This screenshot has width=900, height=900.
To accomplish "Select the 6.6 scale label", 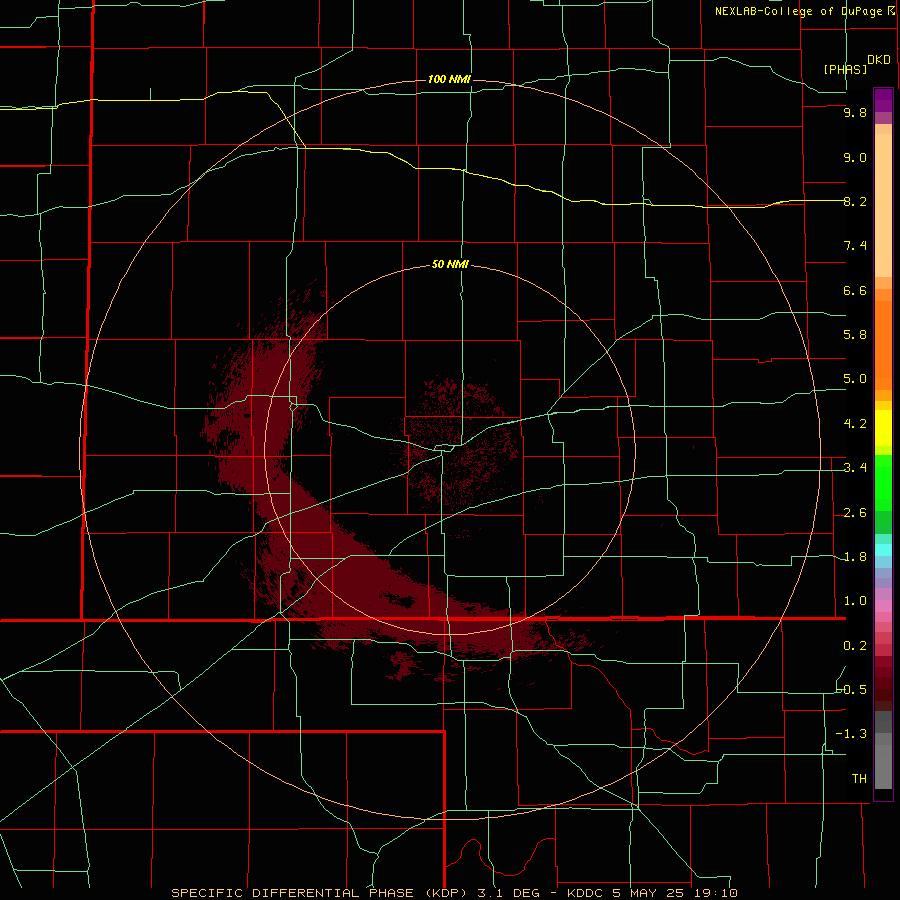I will [x=855, y=290].
